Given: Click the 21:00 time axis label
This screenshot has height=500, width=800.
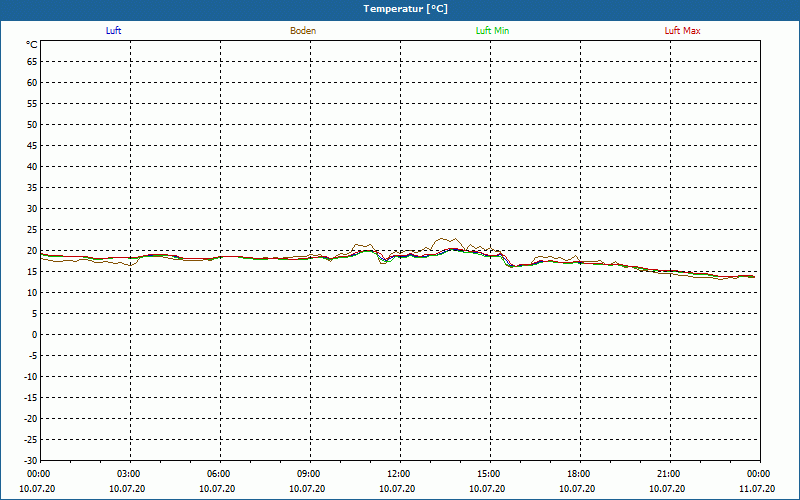Looking at the screenshot, I should click(669, 474).
